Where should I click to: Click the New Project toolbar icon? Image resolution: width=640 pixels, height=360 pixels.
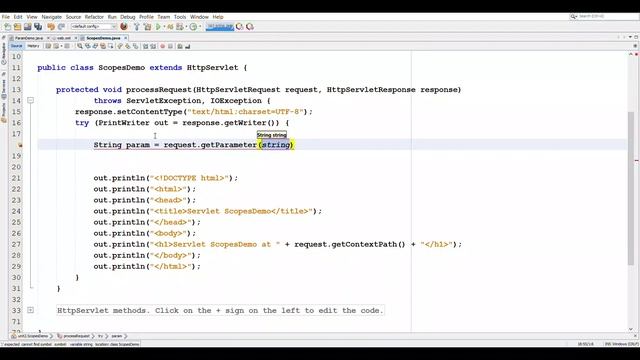point(17,27)
